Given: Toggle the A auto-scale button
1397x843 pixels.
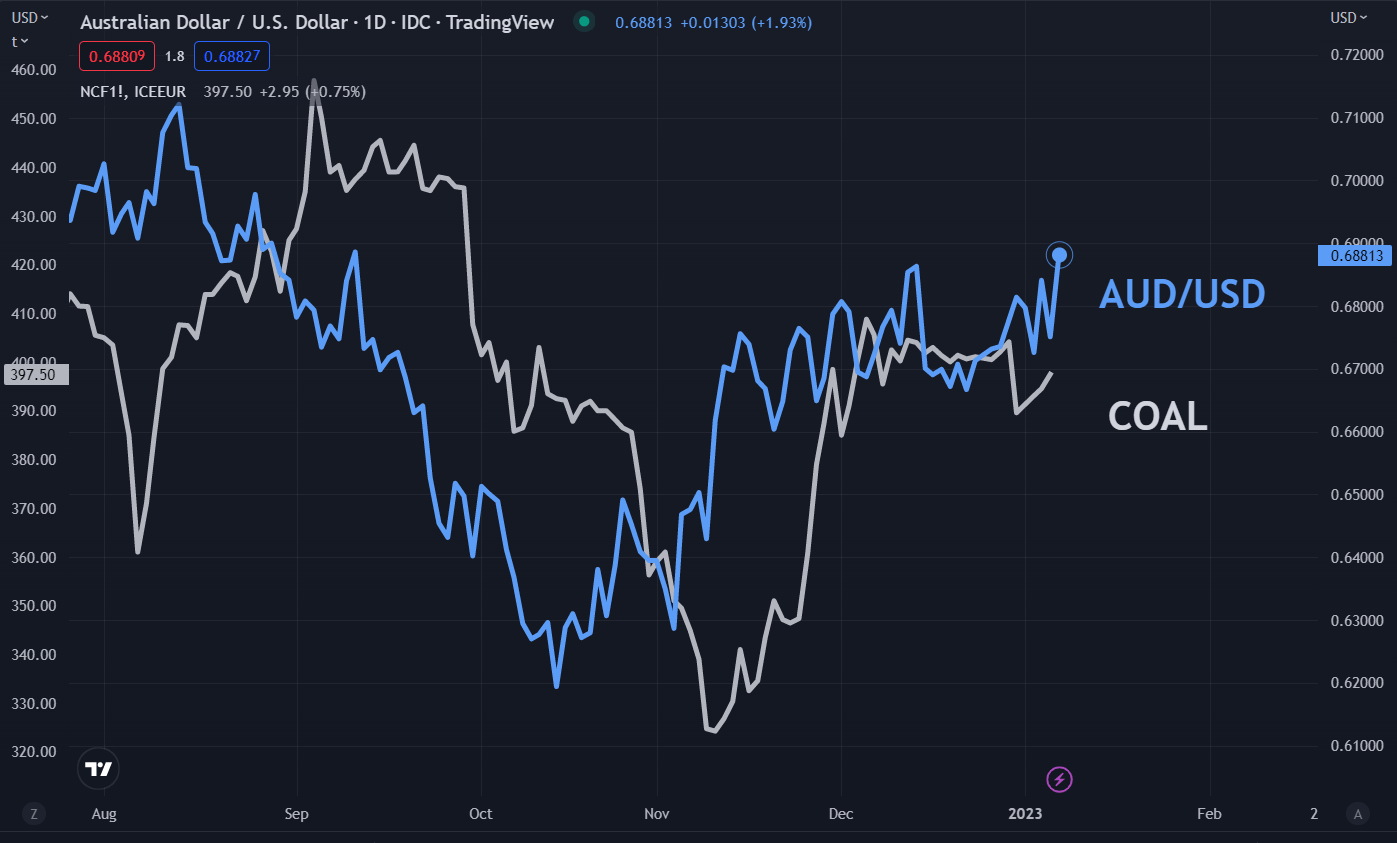Looking at the screenshot, I should [1356, 813].
